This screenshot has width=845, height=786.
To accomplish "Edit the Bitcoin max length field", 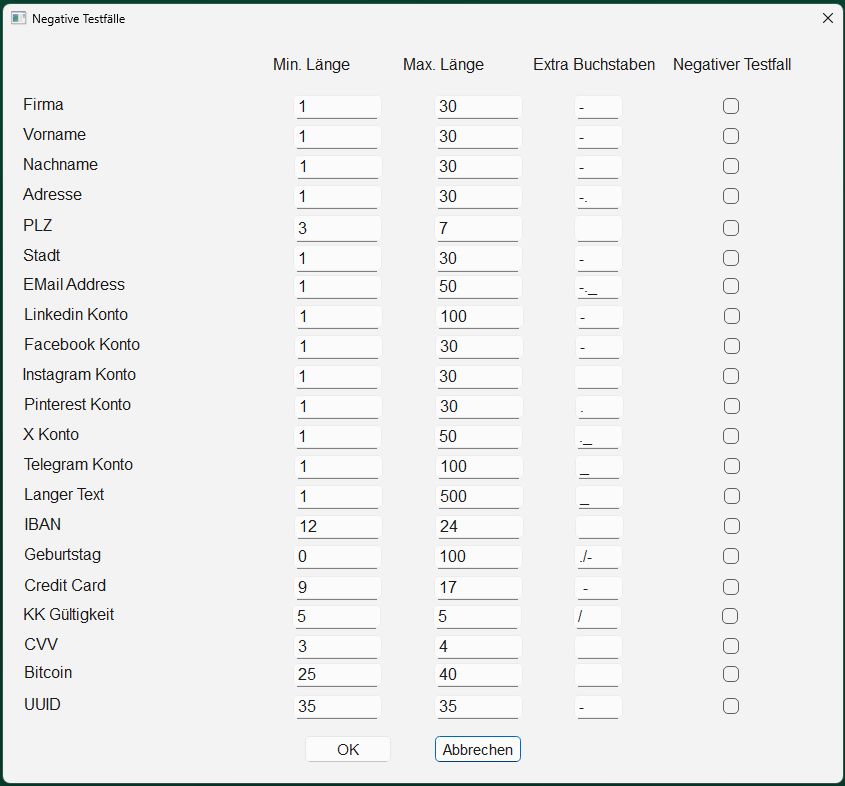I will click(x=478, y=675).
